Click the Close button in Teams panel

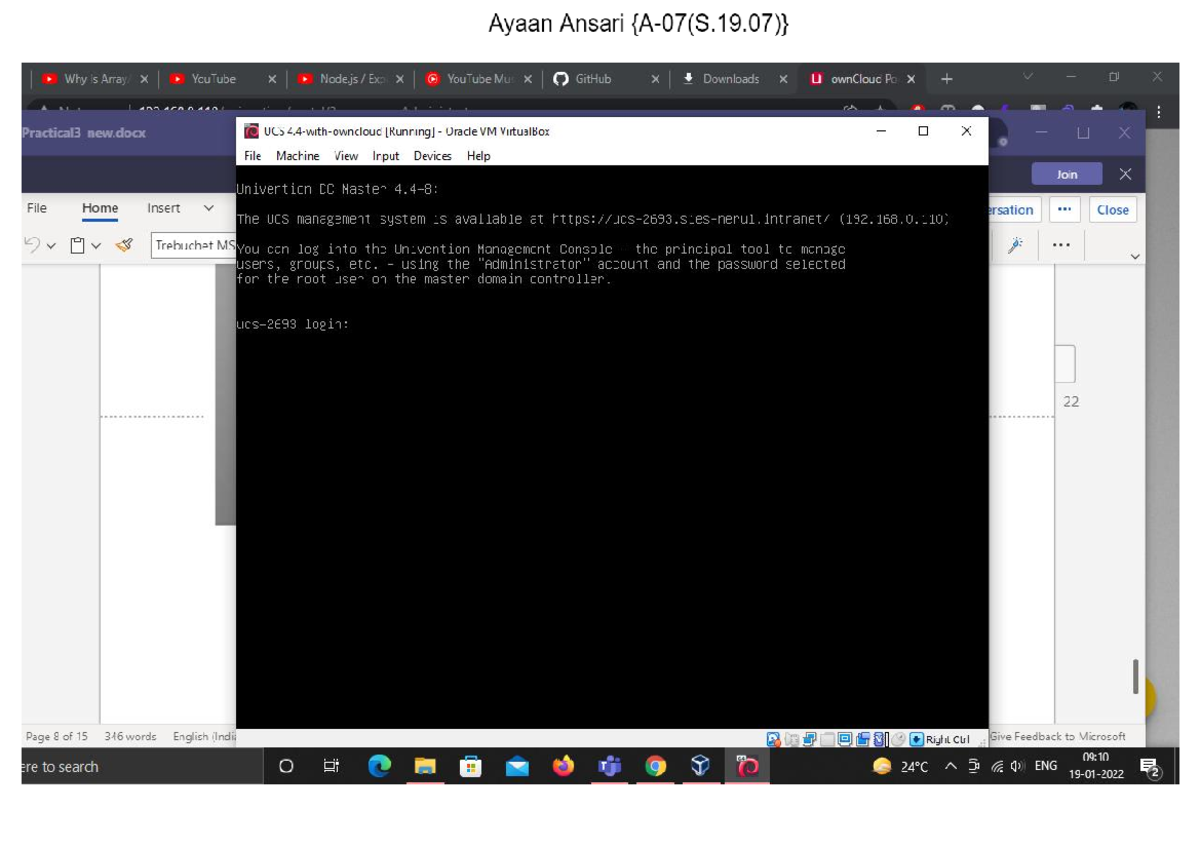click(1112, 210)
